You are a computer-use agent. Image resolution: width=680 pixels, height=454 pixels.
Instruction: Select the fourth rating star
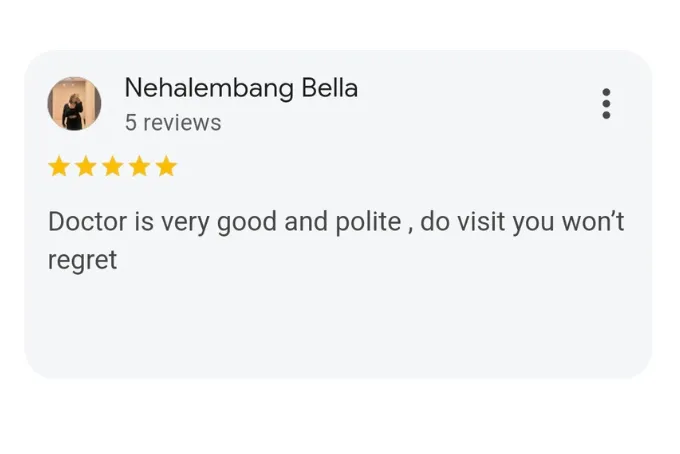coord(140,167)
